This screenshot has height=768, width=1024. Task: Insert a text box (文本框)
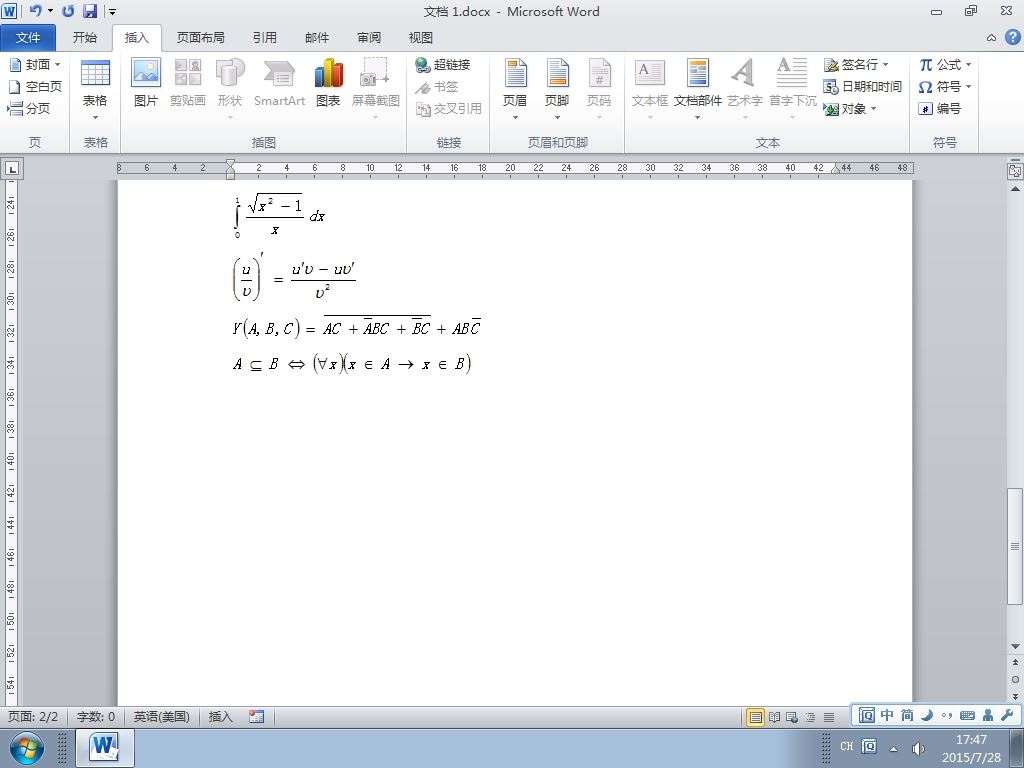650,89
